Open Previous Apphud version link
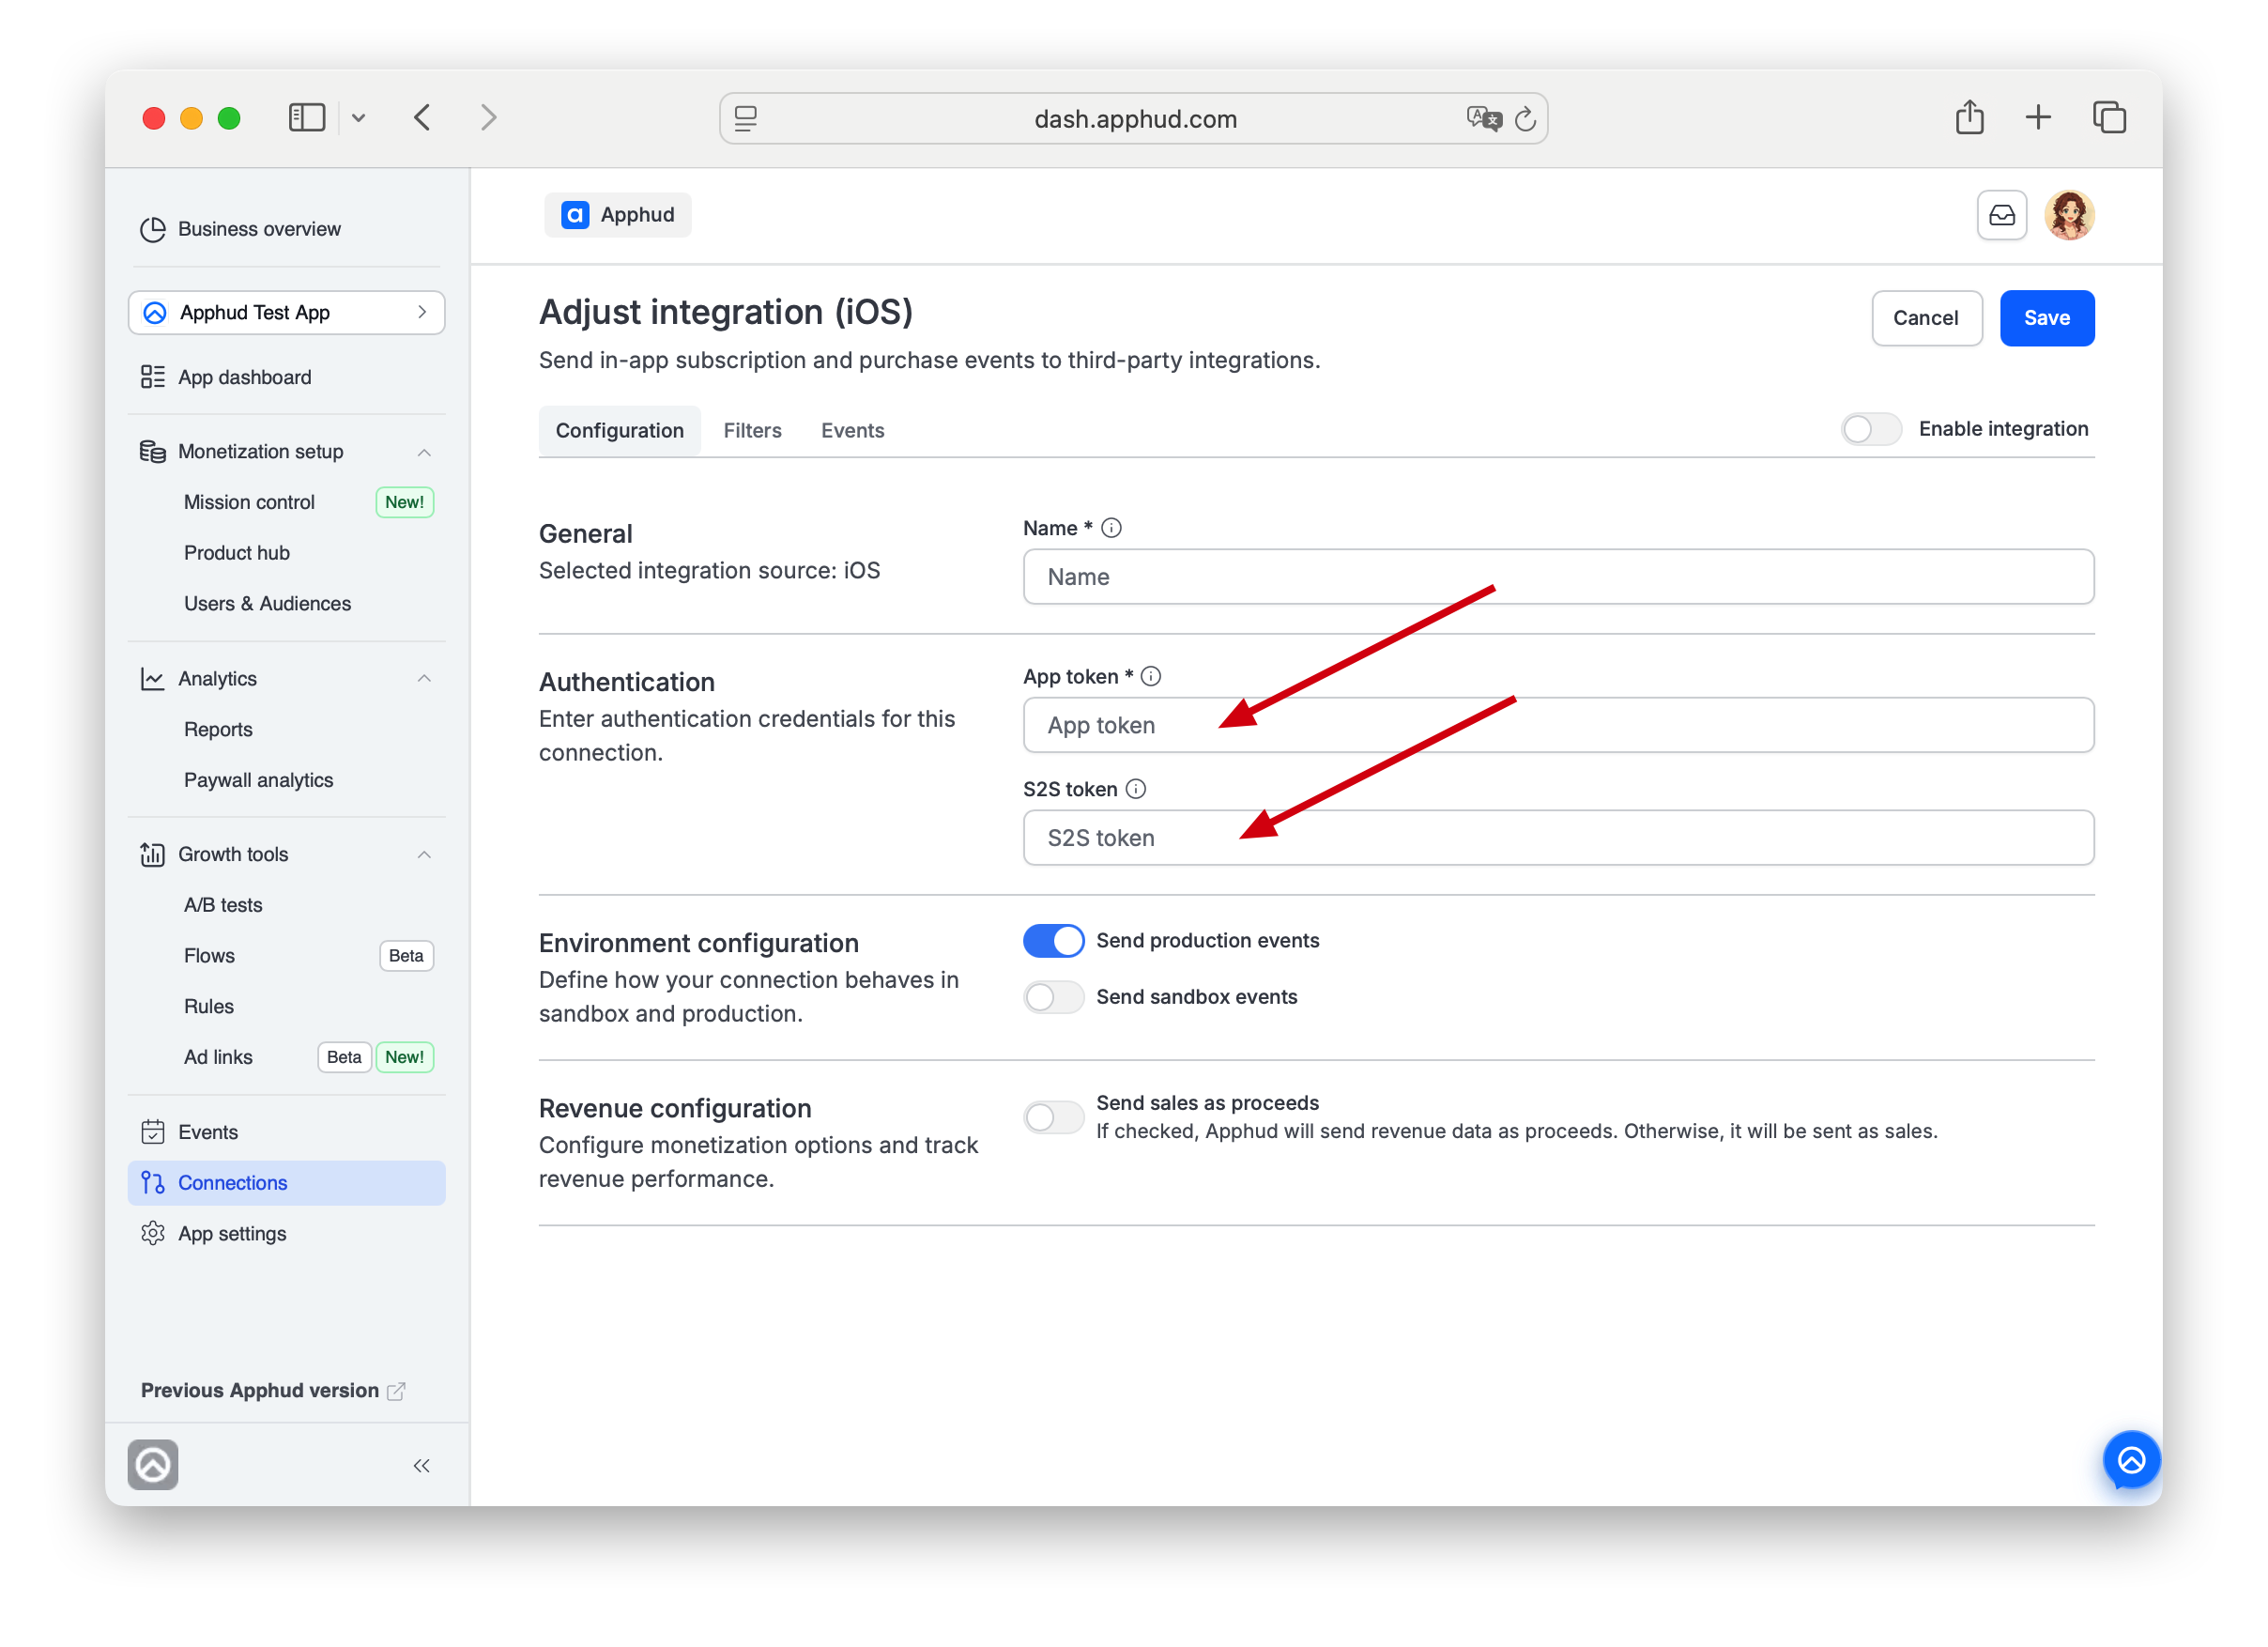The width and height of the screenshot is (2268, 1647). [x=272, y=1391]
